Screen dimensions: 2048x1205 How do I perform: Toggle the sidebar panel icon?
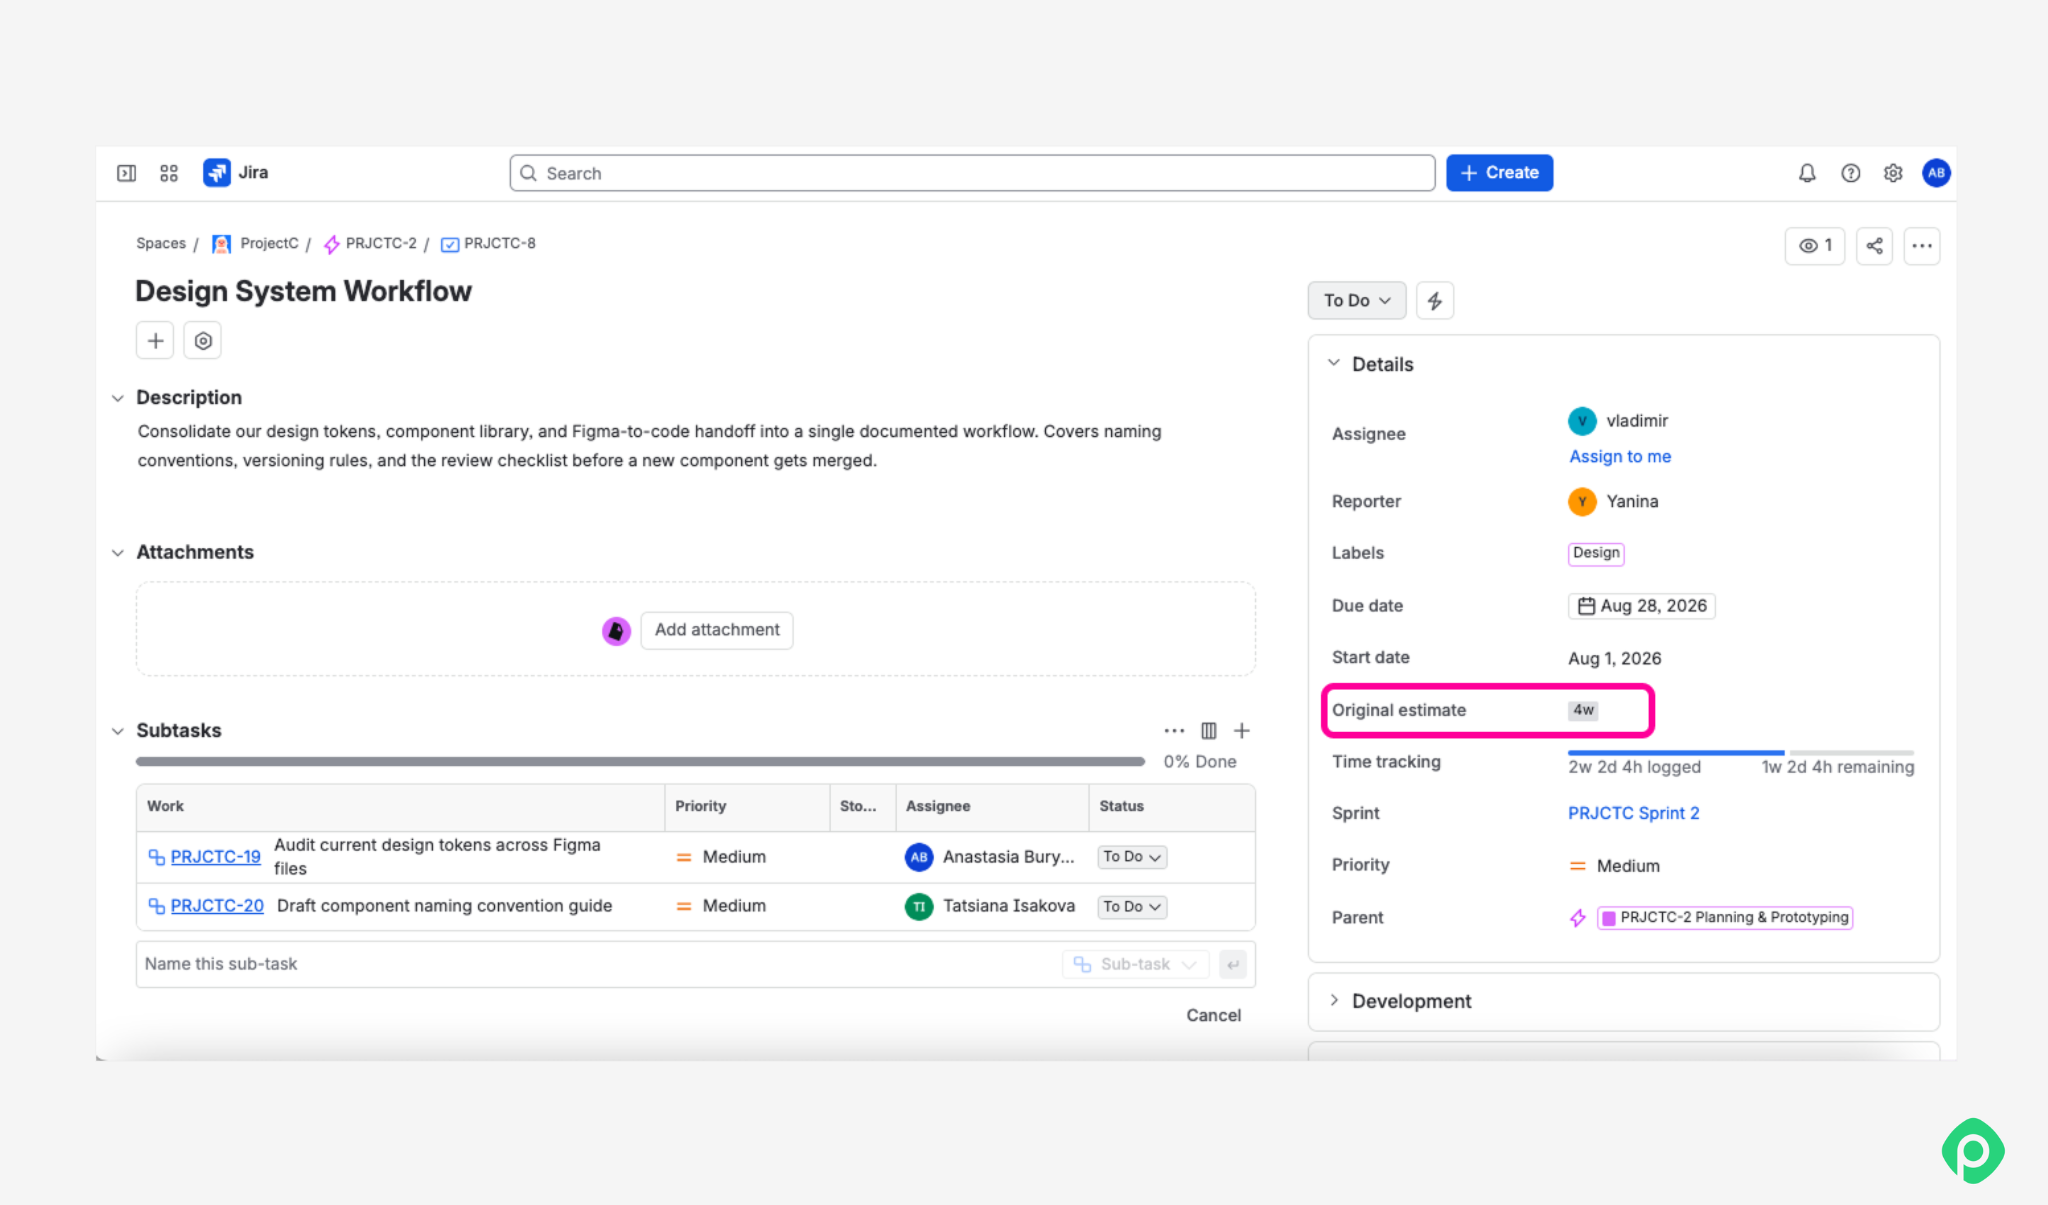coord(126,173)
